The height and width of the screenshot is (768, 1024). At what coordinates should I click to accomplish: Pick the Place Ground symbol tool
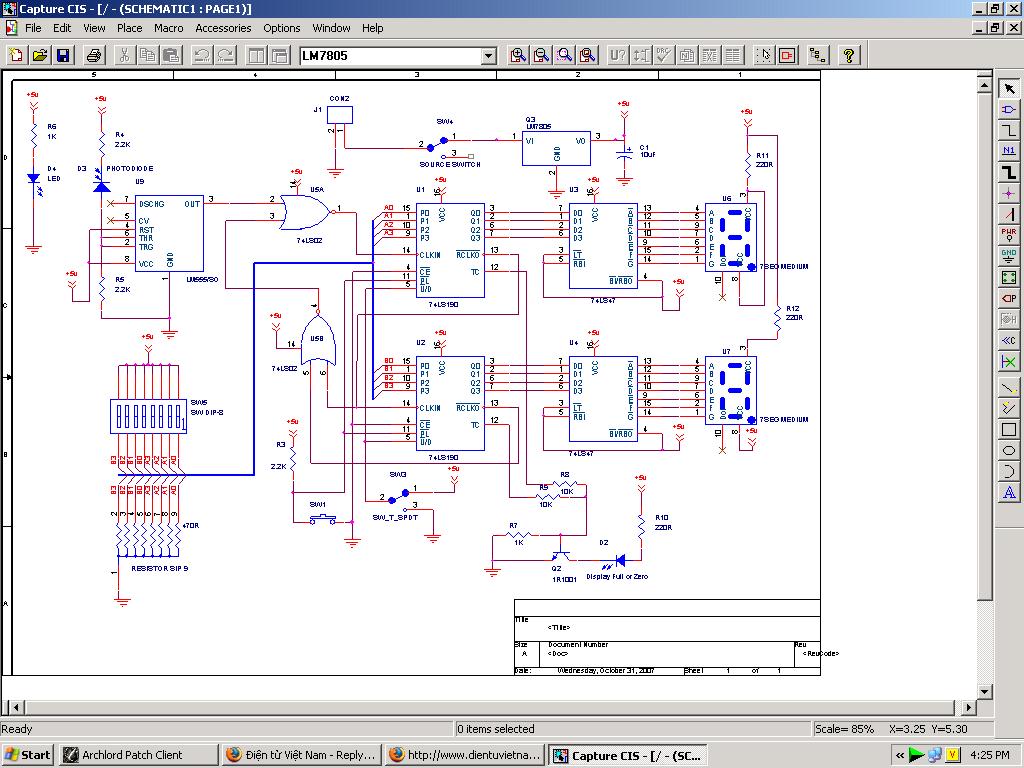[x=1008, y=256]
